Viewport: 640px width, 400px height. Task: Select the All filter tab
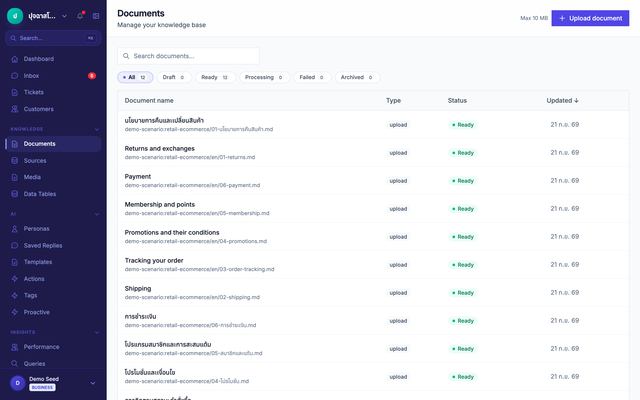[135, 77]
